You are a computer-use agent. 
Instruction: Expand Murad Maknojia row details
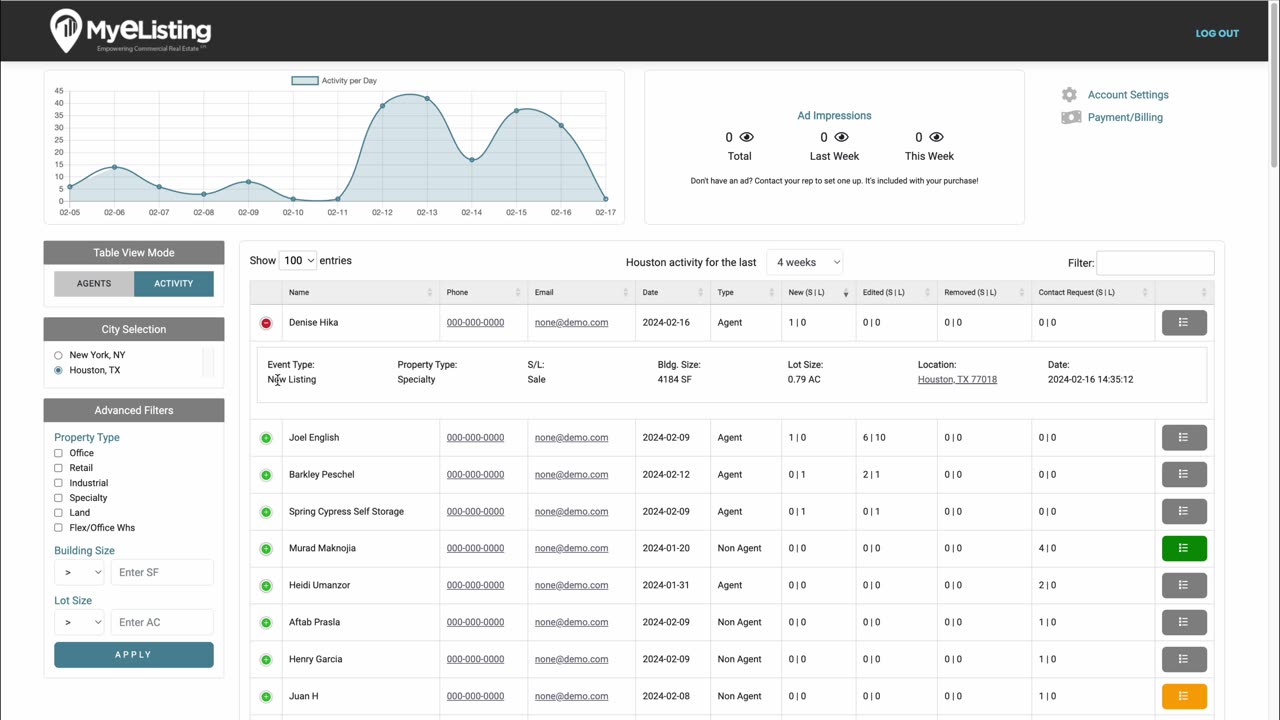click(x=266, y=549)
